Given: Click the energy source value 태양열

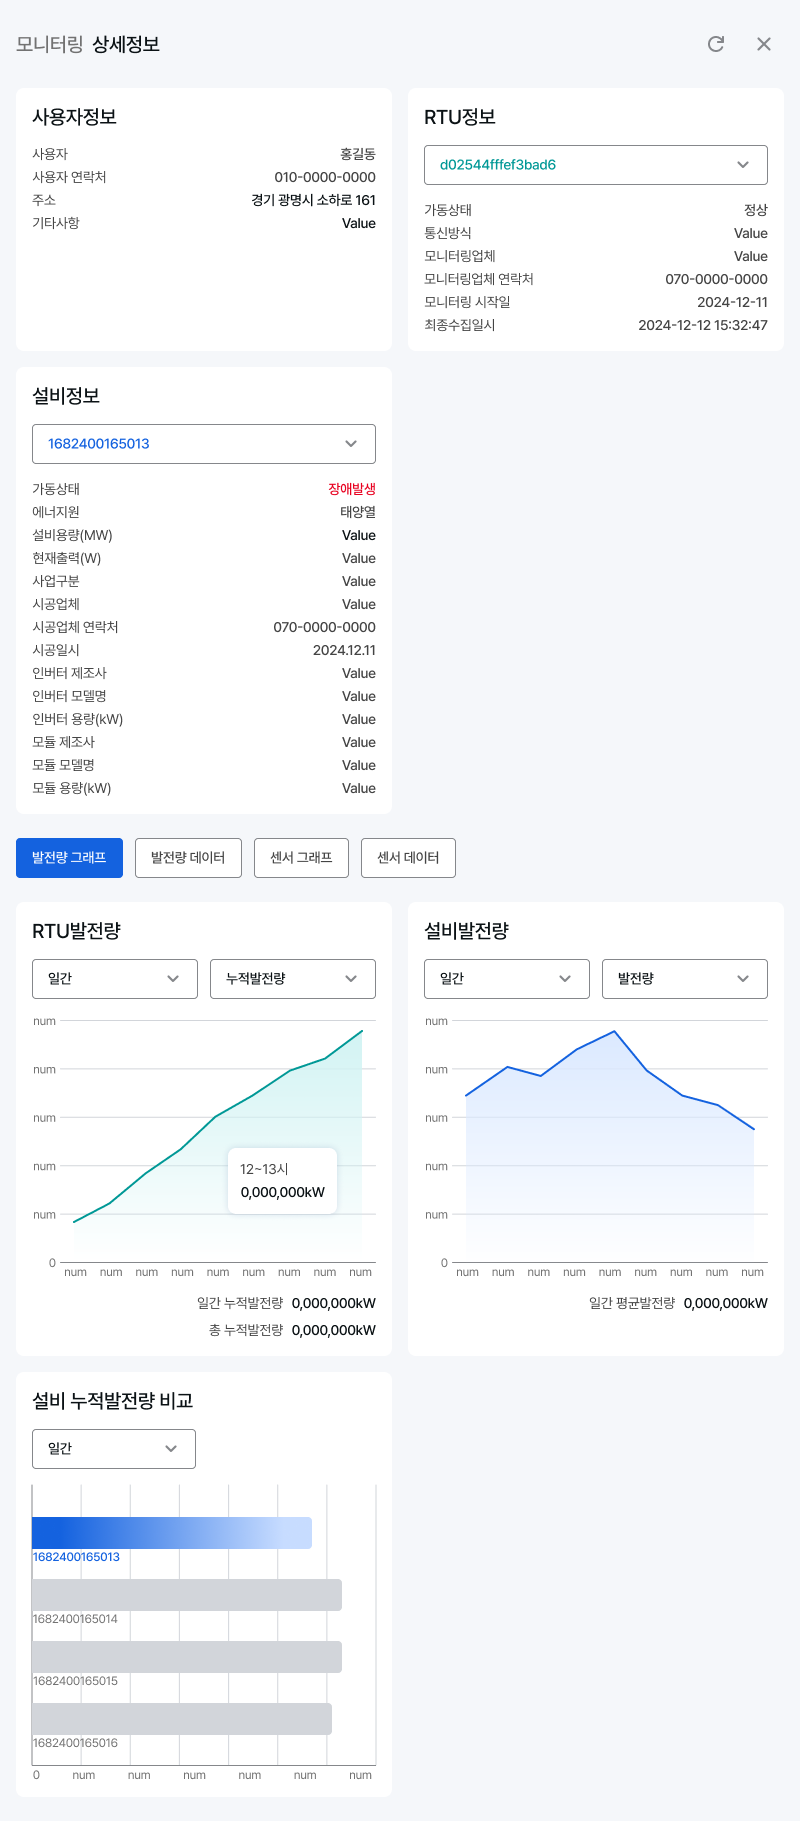Looking at the screenshot, I should coord(358,512).
